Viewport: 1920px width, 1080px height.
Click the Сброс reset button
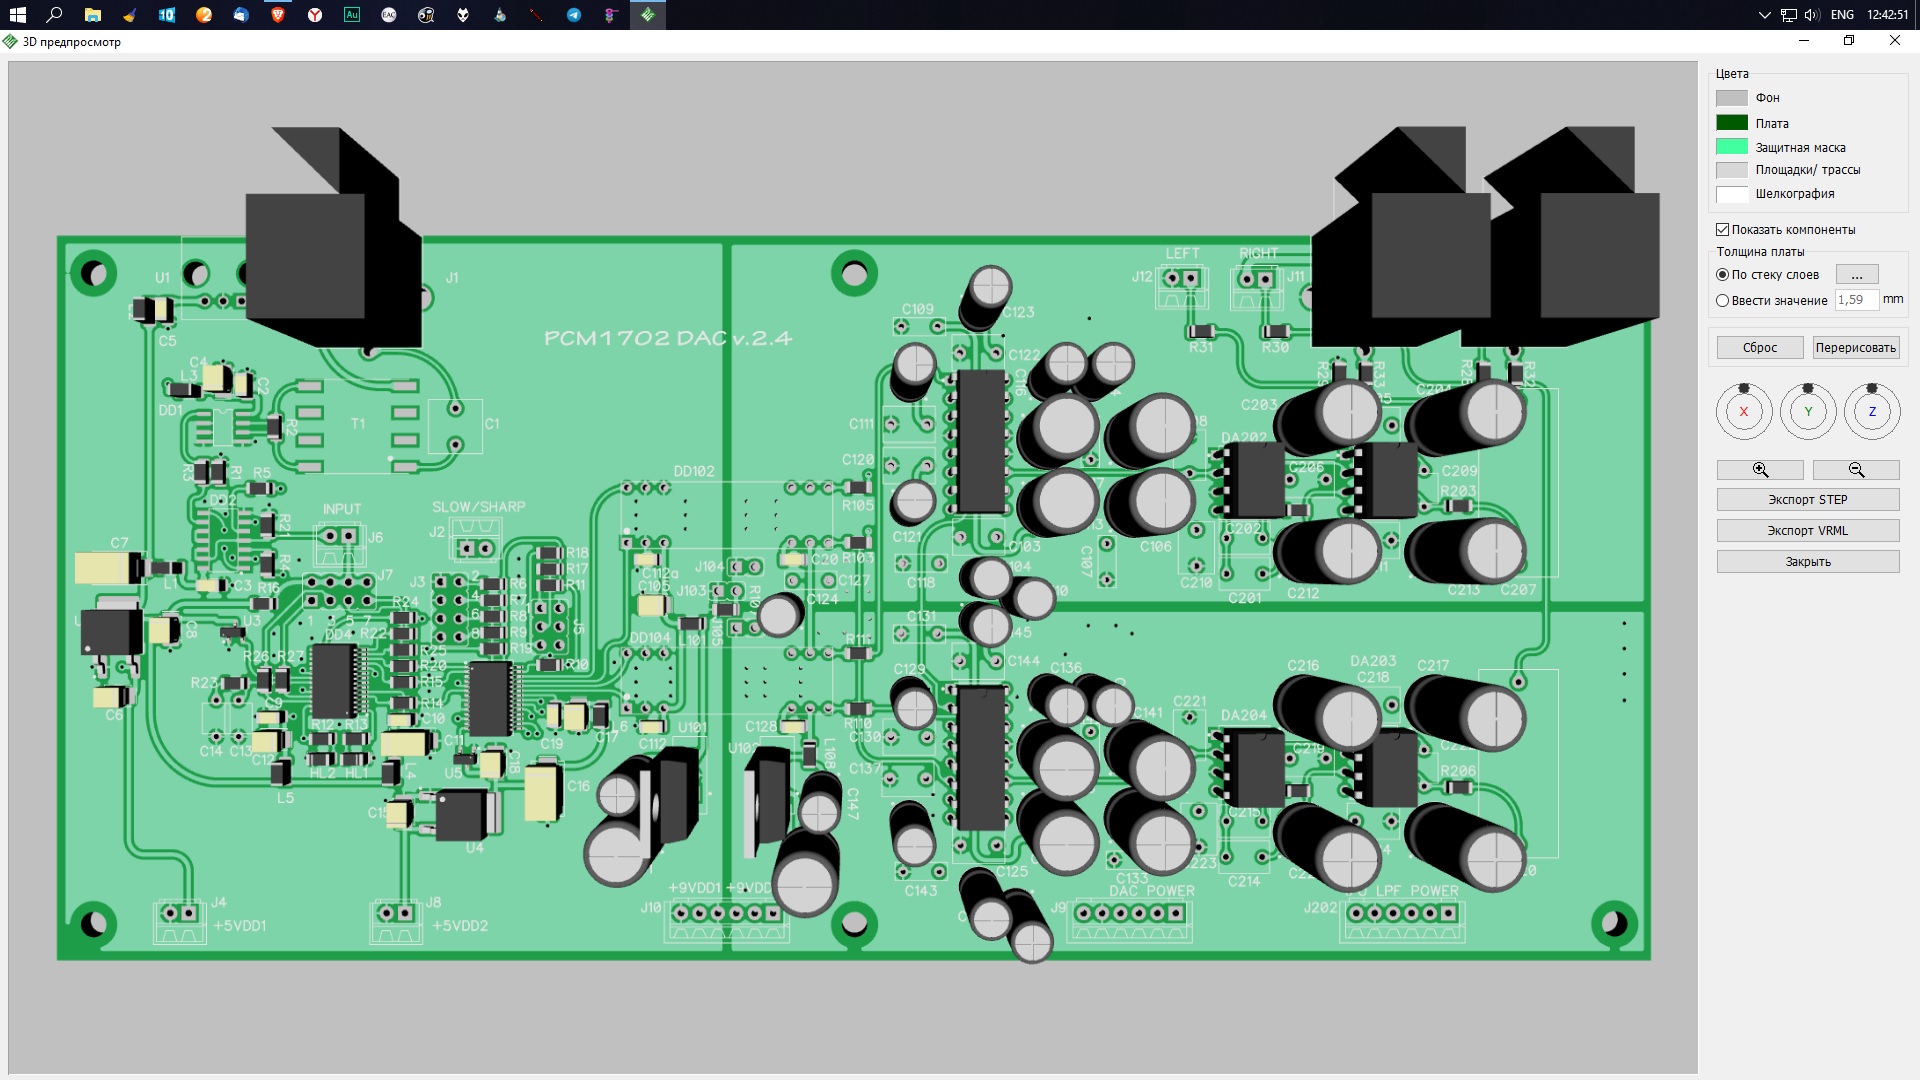1760,348
